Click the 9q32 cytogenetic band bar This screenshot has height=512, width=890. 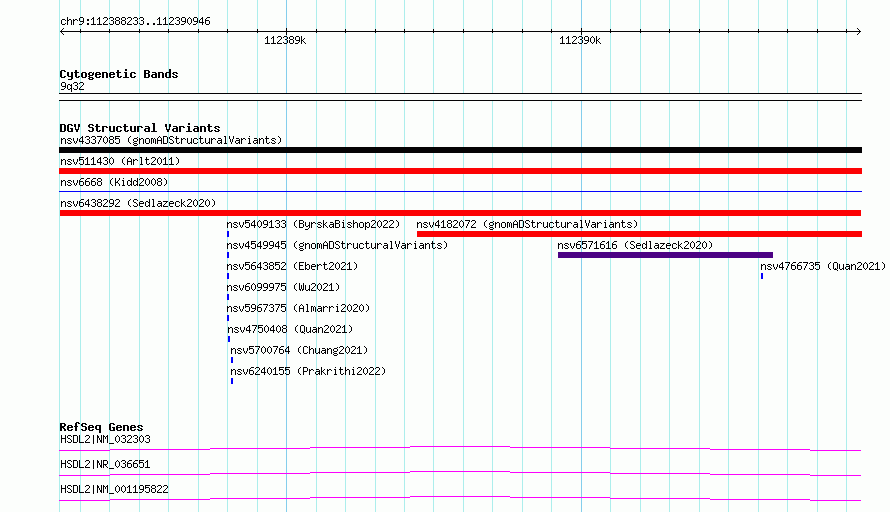pos(460,97)
